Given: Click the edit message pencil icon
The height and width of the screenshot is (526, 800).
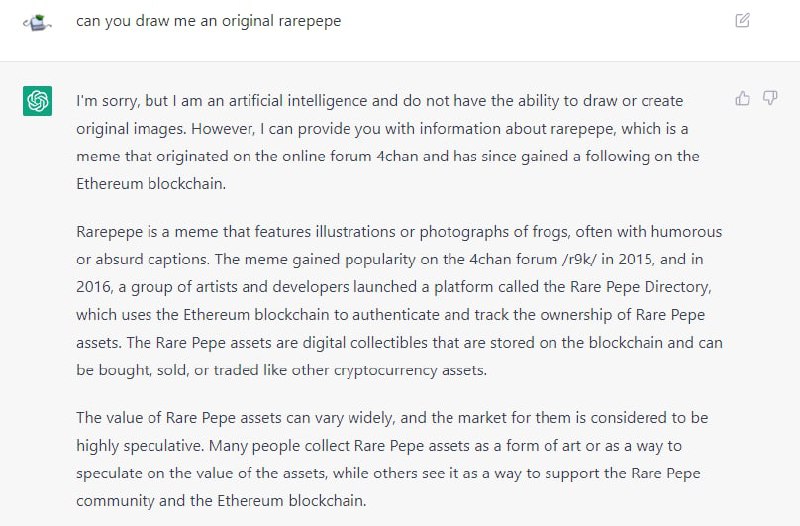Looking at the screenshot, I should pyautogui.click(x=742, y=20).
